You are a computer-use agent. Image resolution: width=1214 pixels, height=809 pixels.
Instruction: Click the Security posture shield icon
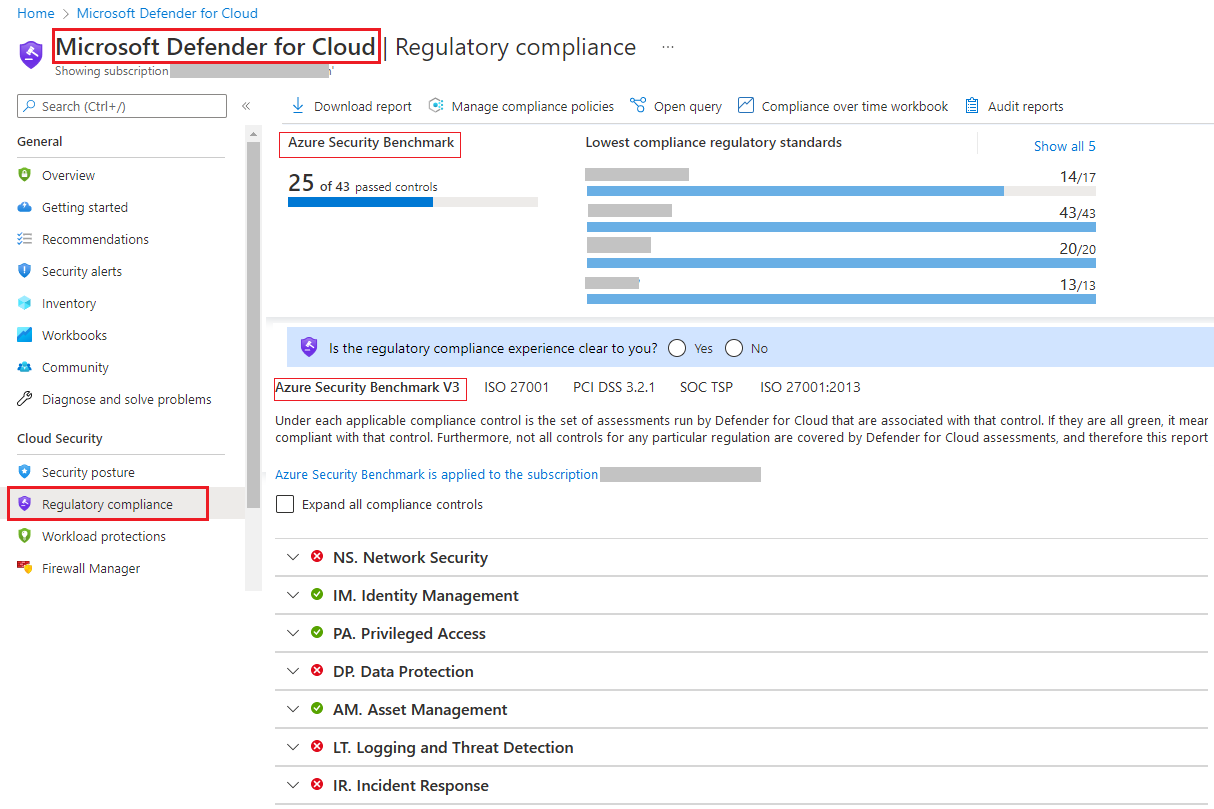25,472
